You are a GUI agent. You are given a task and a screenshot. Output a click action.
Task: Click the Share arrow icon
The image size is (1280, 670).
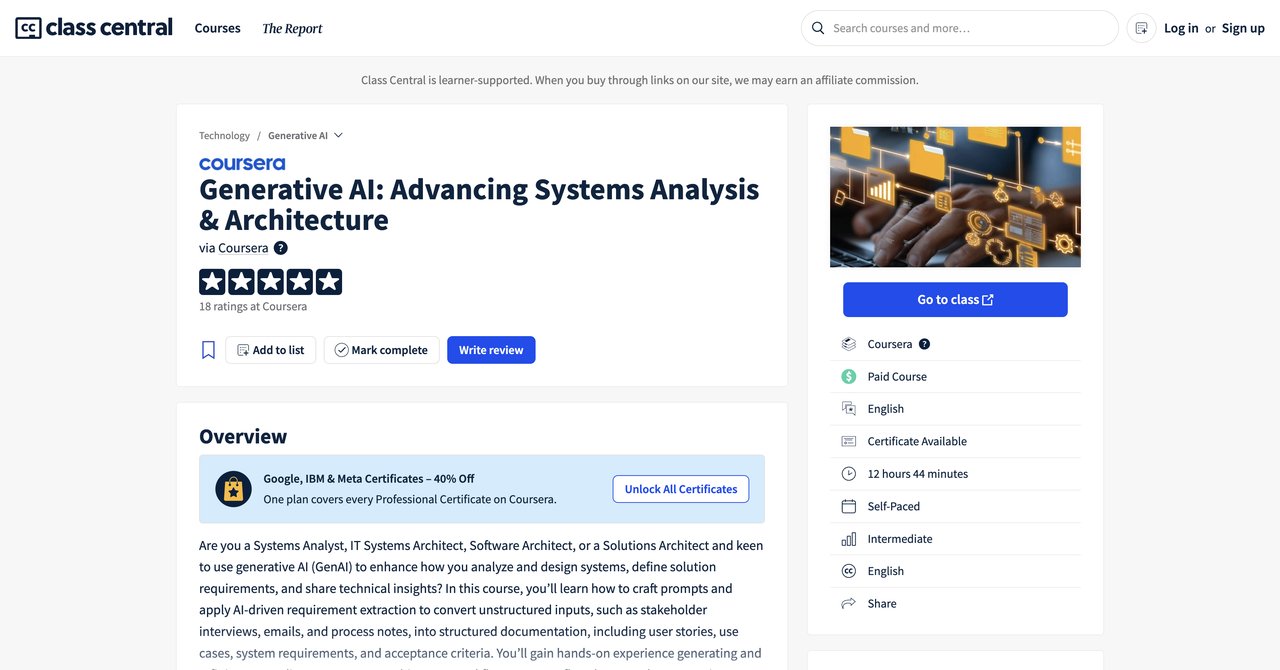pyautogui.click(x=849, y=604)
